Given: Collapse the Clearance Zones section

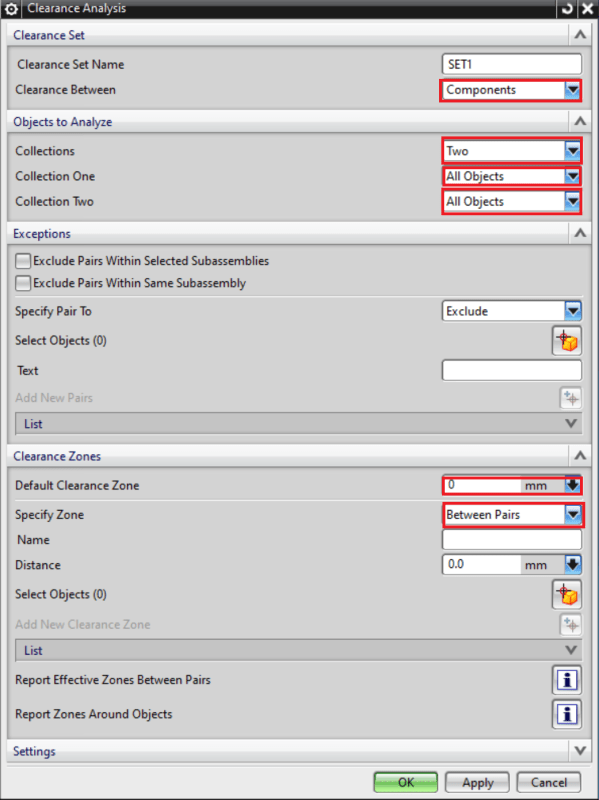Looking at the screenshot, I should [580, 456].
